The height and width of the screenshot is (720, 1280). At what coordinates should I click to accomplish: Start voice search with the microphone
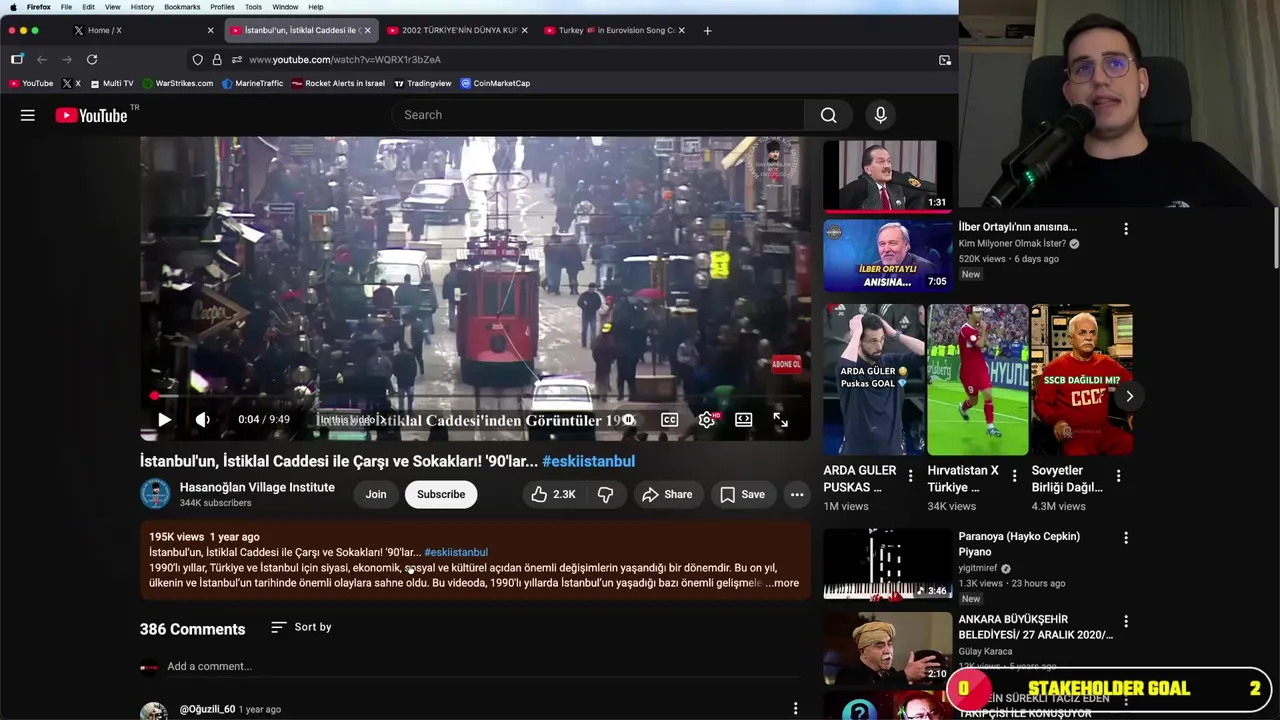(x=880, y=115)
